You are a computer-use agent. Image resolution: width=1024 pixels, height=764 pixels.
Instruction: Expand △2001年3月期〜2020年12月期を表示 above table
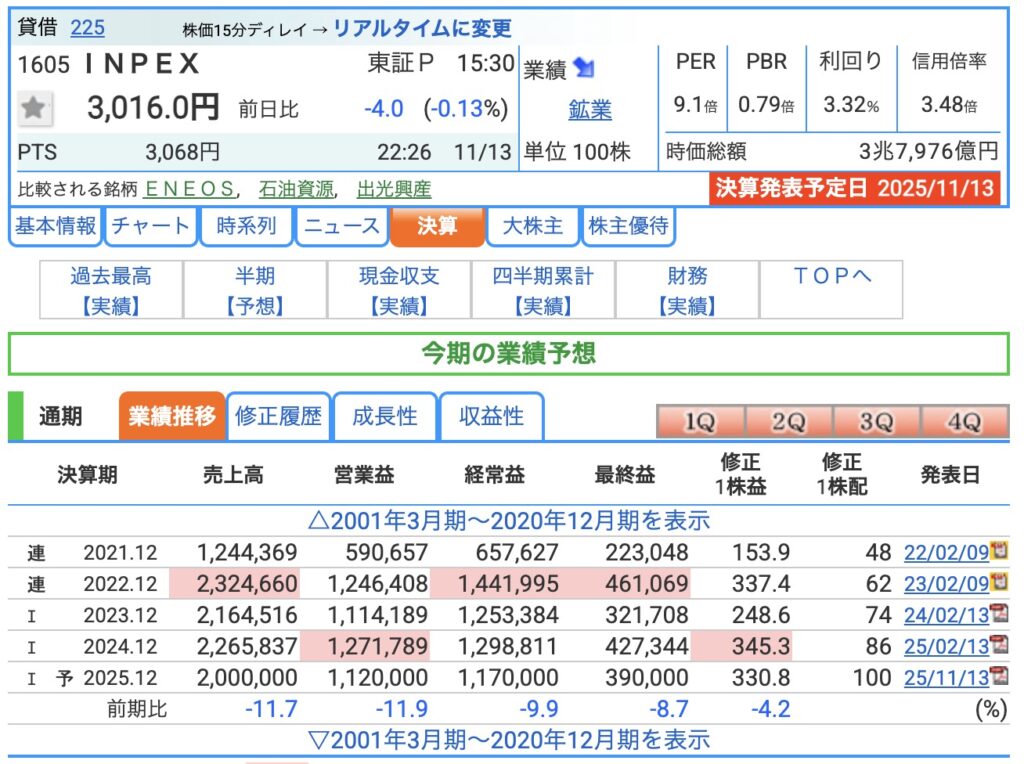tap(509, 520)
